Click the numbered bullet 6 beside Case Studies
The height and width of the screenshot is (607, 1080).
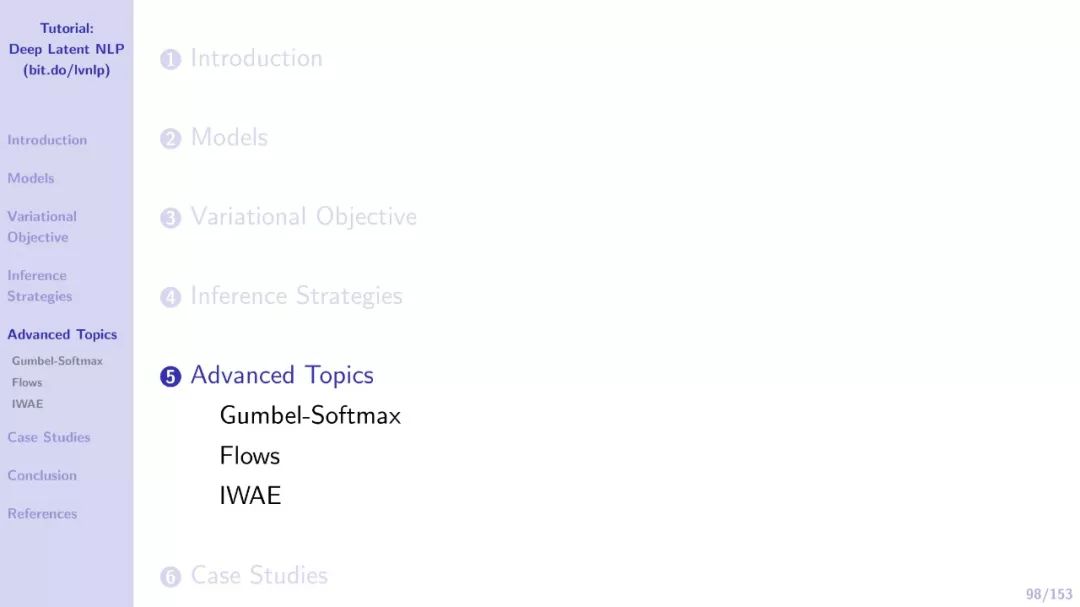pos(170,576)
